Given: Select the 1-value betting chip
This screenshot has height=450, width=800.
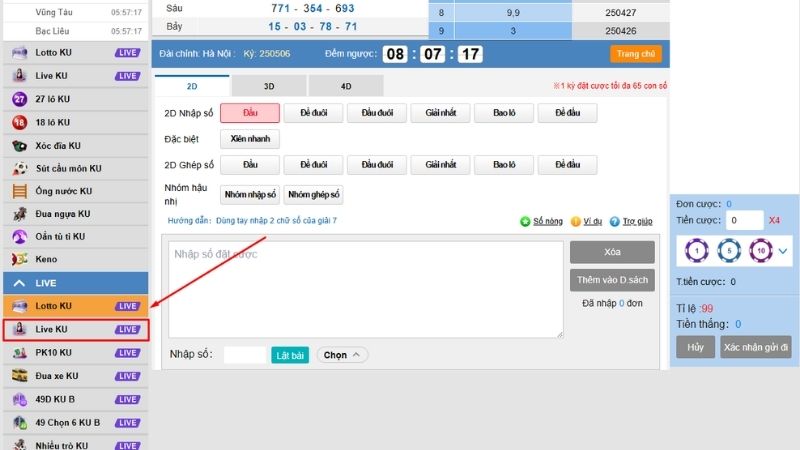Looking at the screenshot, I should (697, 250).
